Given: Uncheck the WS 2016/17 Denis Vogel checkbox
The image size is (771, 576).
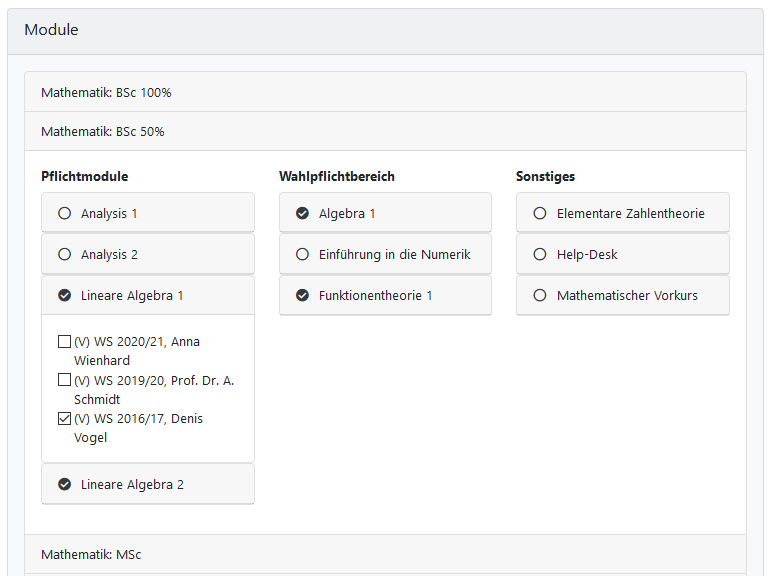Looking at the screenshot, I should click(x=65, y=419).
